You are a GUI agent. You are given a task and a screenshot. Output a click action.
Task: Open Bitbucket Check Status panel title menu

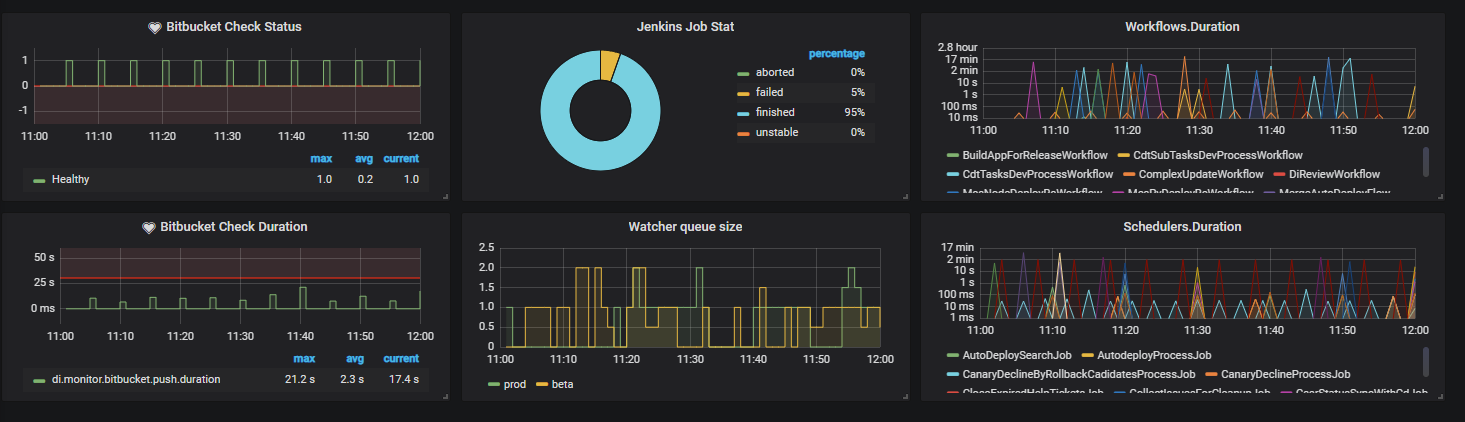point(234,27)
